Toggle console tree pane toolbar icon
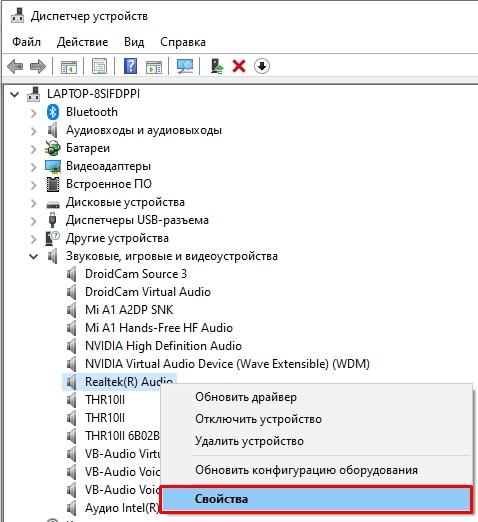 (x=69, y=66)
